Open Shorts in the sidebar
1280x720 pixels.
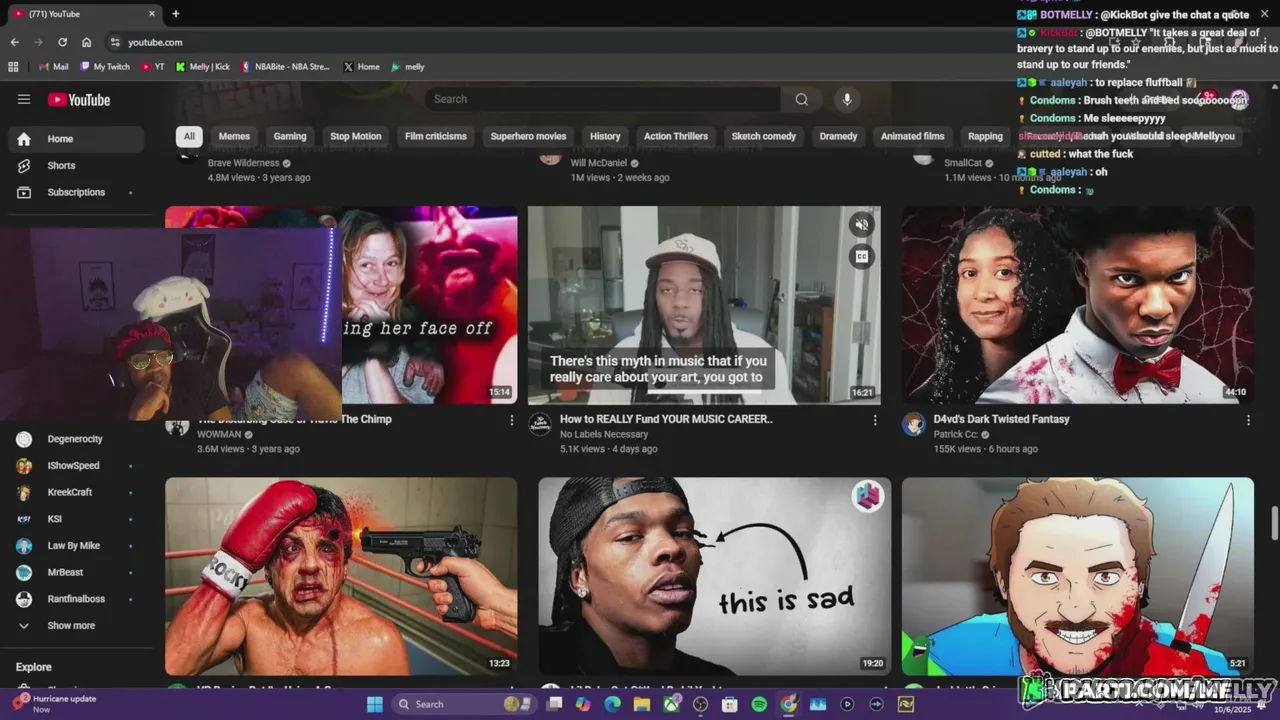click(x=76, y=166)
